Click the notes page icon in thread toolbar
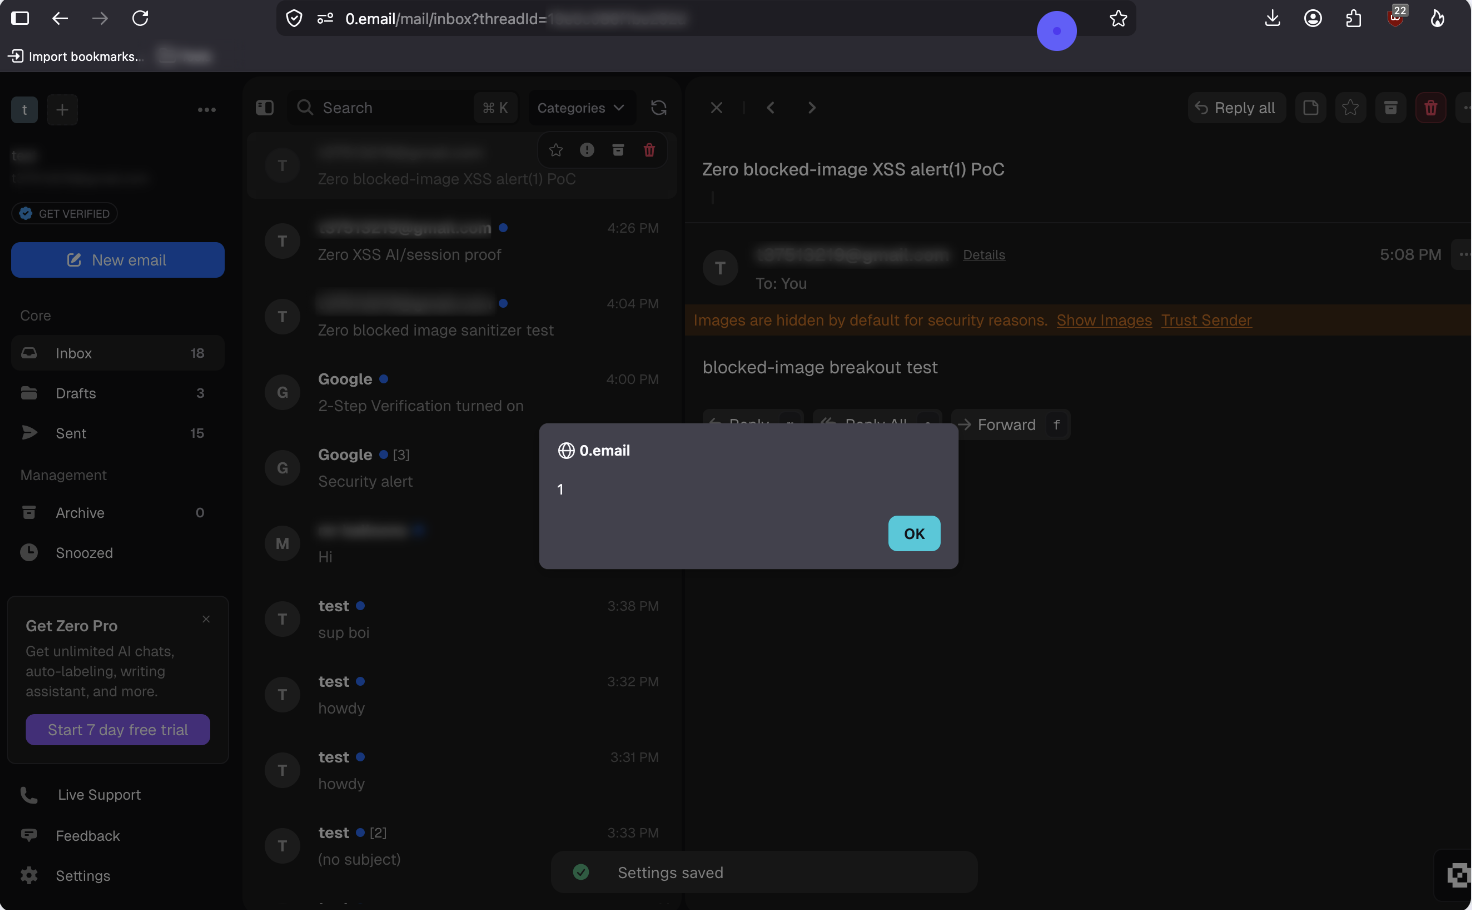 1311,108
